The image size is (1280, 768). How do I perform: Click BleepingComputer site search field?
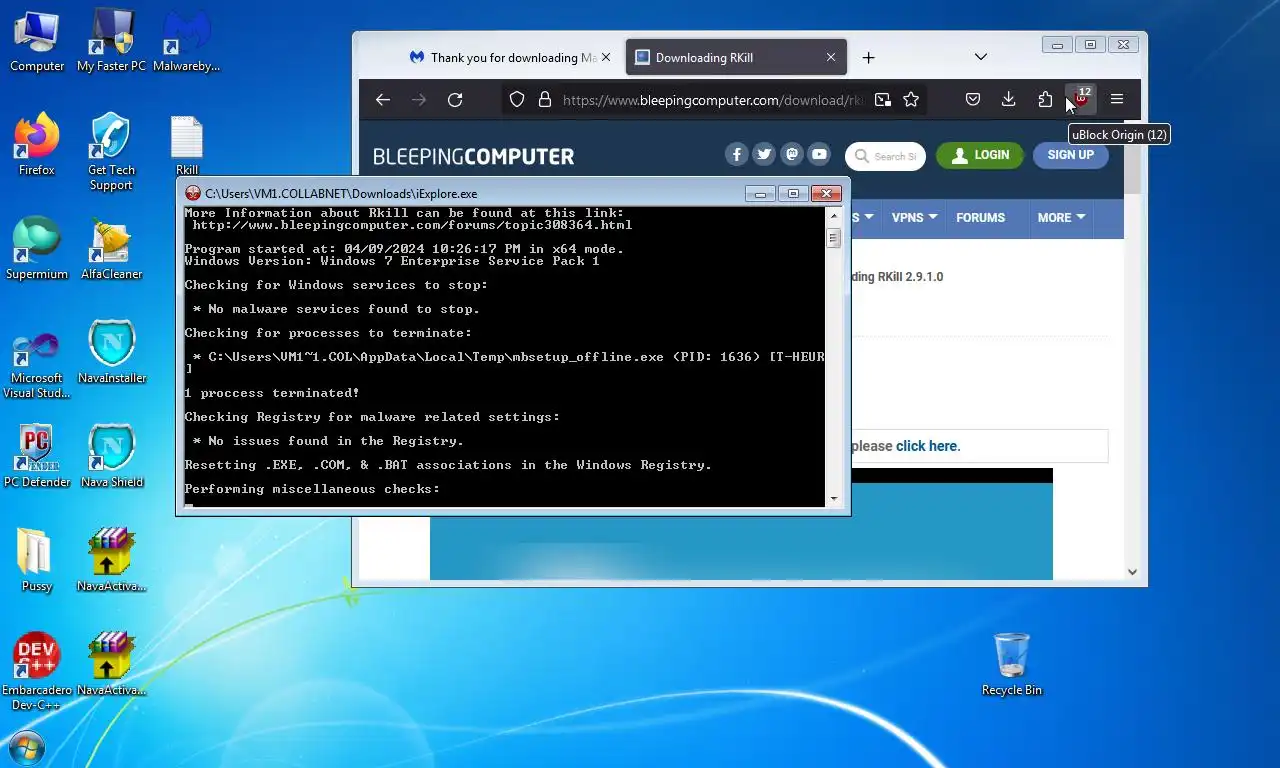(x=886, y=156)
